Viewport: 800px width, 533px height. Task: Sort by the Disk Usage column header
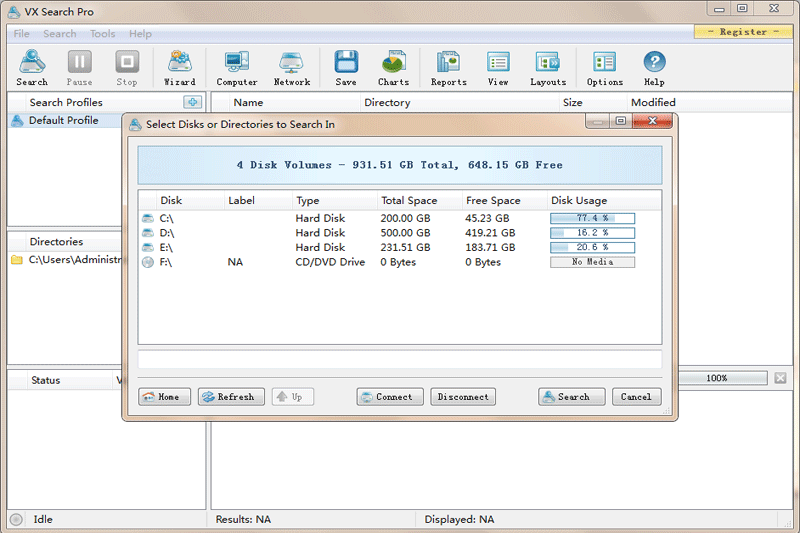(x=604, y=200)
